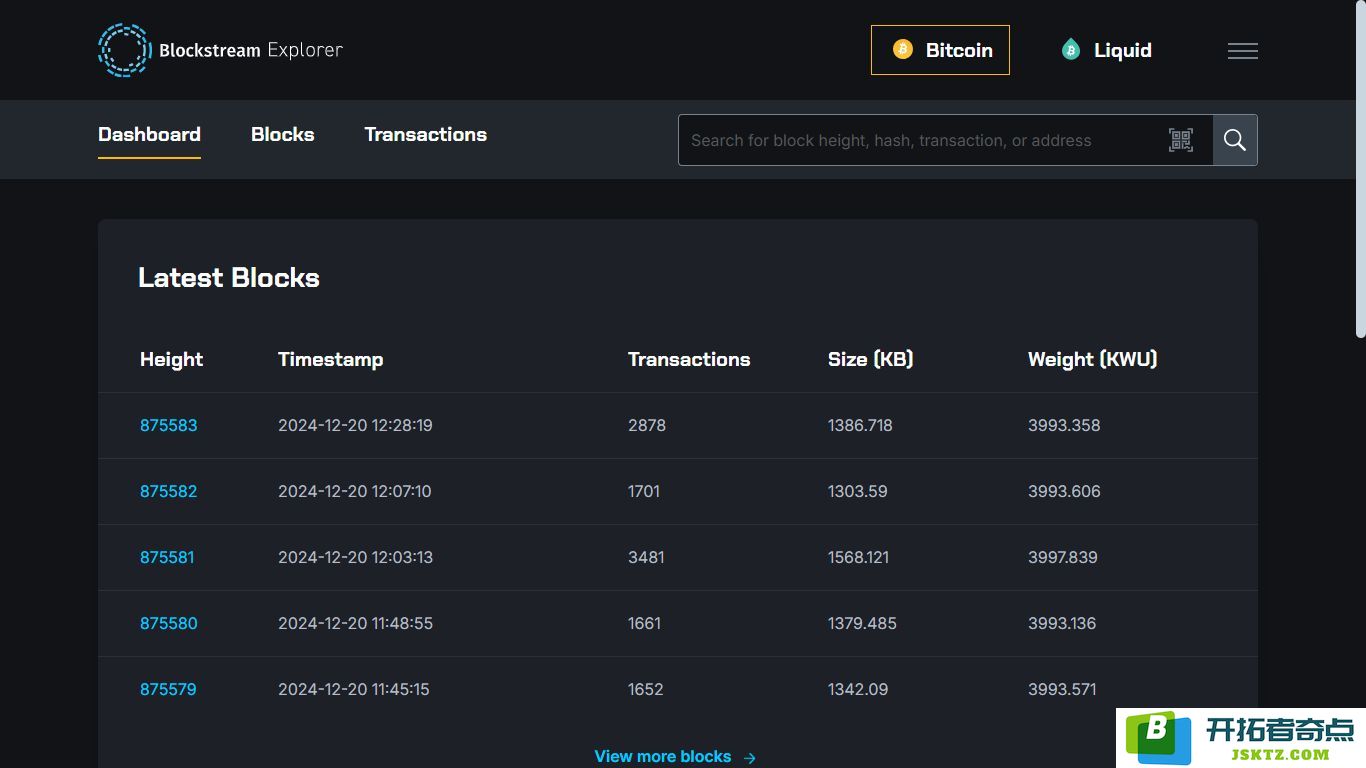
Task: Click transaction count 1661
Action: tap(644, 623)
